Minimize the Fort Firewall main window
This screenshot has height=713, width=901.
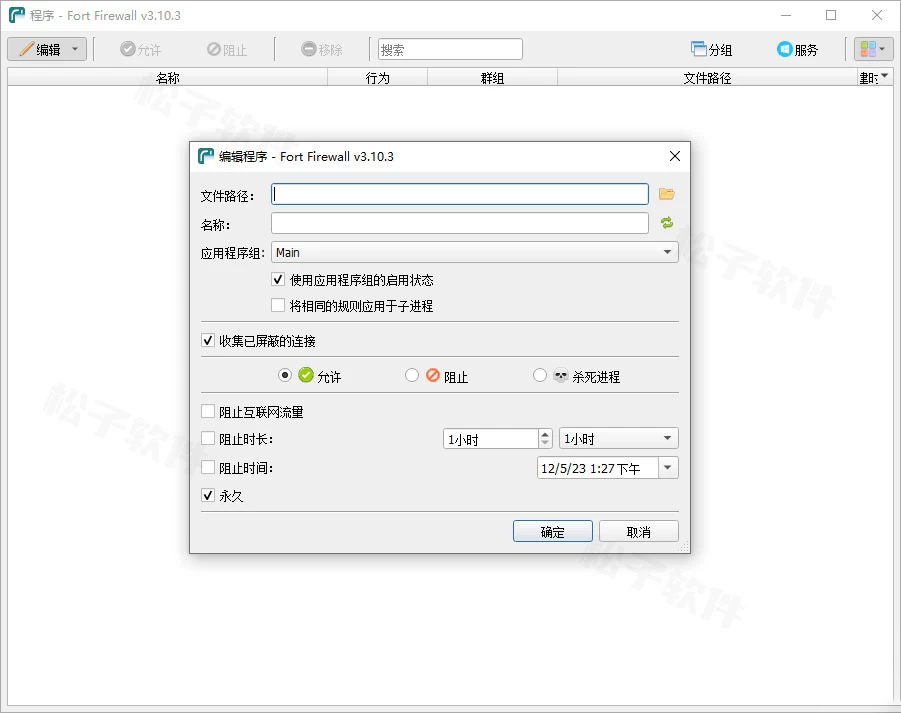point(786,15)
